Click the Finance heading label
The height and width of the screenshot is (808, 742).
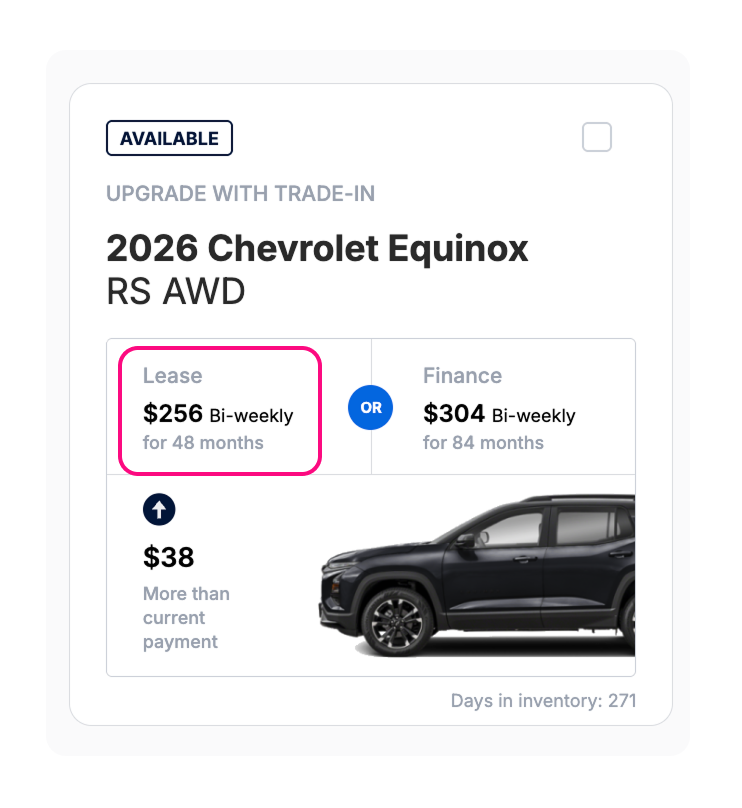click(462, 376)
